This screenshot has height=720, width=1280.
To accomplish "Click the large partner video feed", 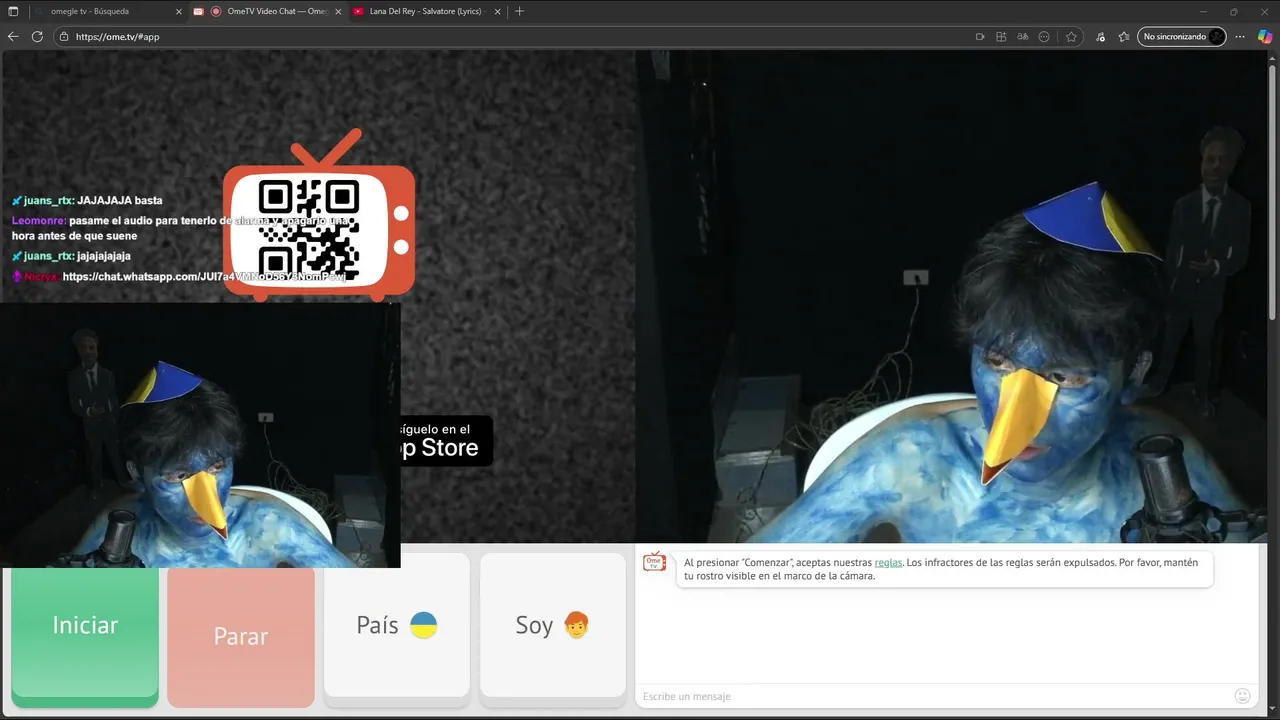I will [x=952, y=297].
